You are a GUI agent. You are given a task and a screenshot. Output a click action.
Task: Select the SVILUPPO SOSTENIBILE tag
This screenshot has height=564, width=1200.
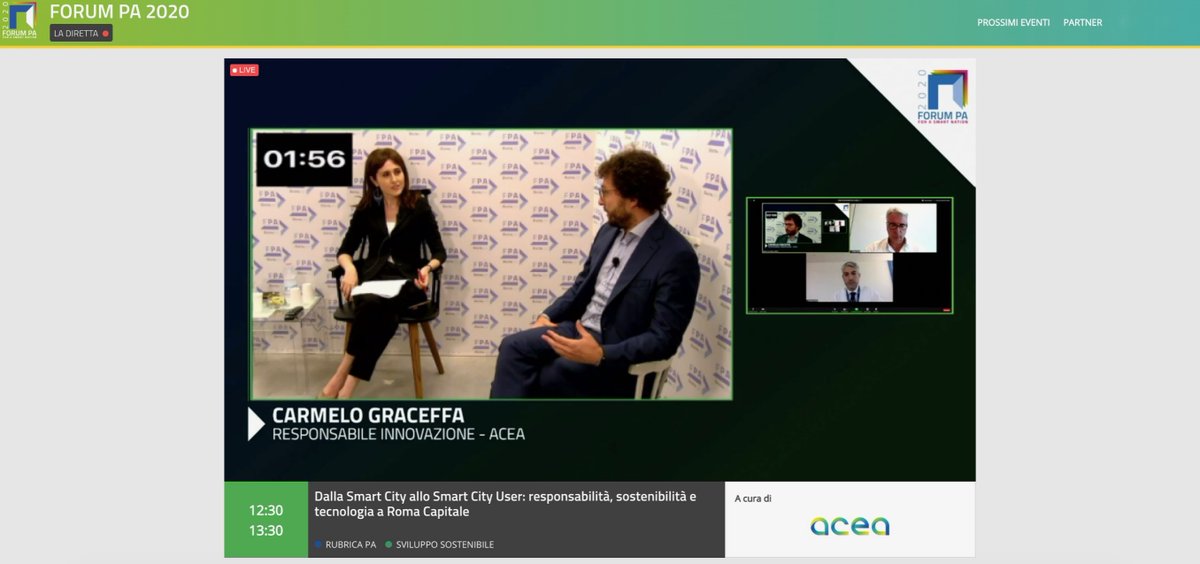(x=439, y=544)
